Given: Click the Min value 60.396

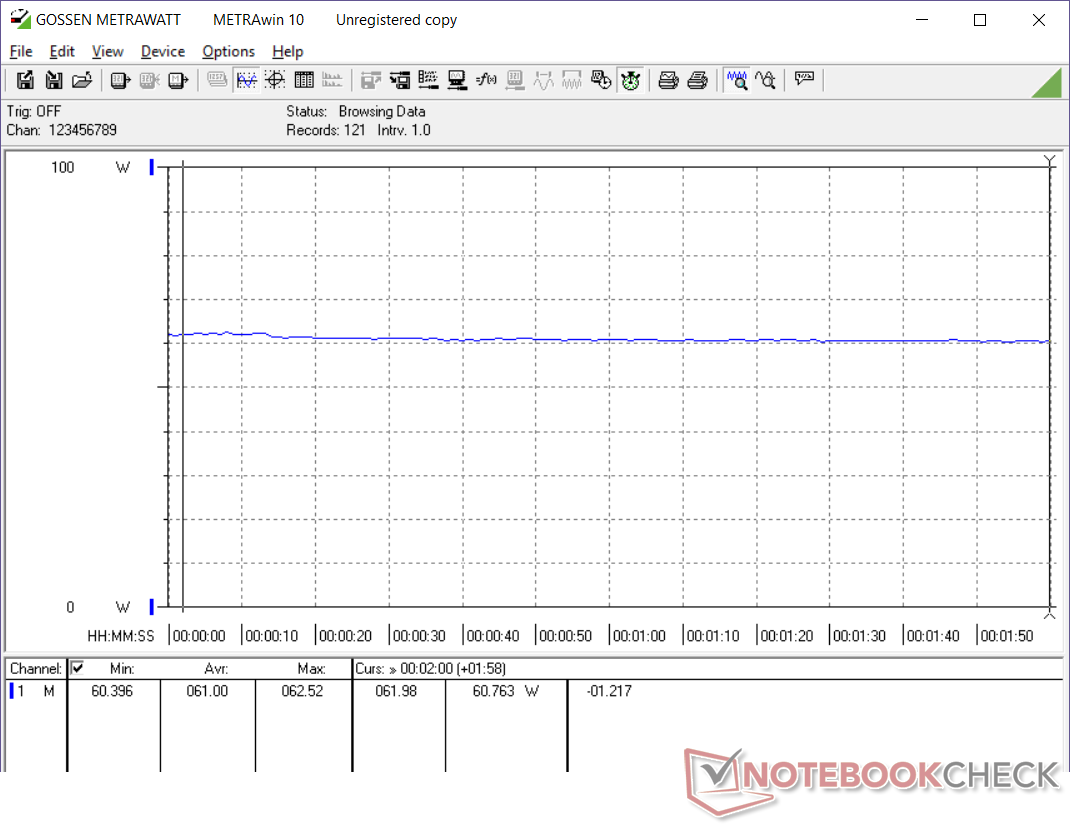Looking at the screenshot, I should pyautogui.click(x=112, y=691).
